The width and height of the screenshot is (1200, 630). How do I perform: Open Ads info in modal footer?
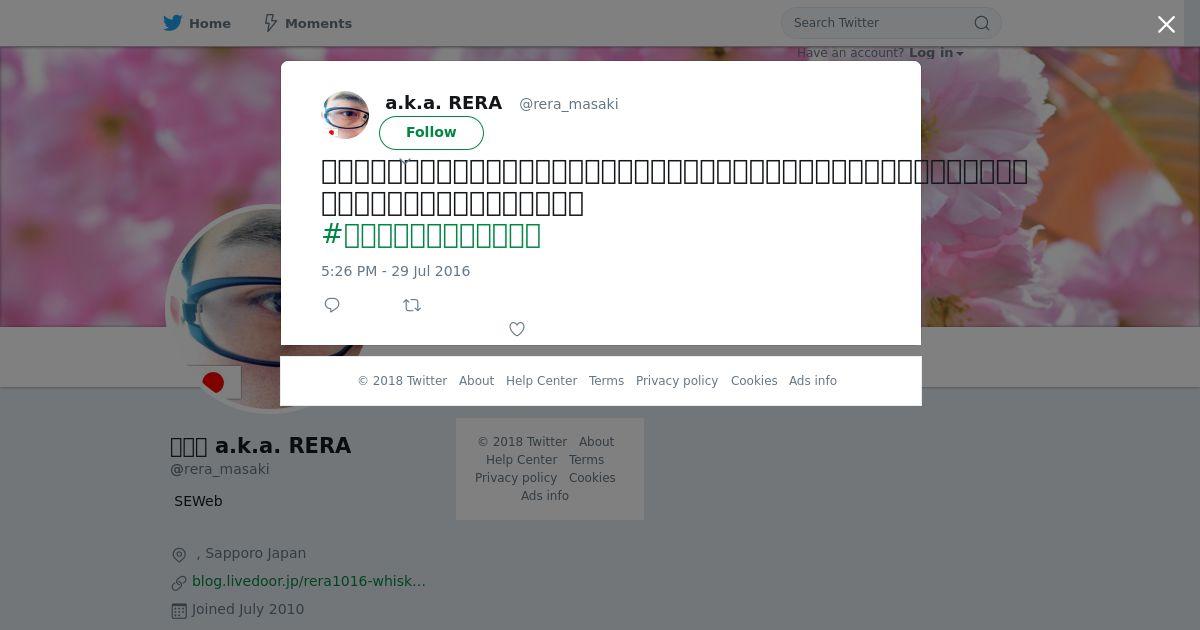[x=813, y=381]
